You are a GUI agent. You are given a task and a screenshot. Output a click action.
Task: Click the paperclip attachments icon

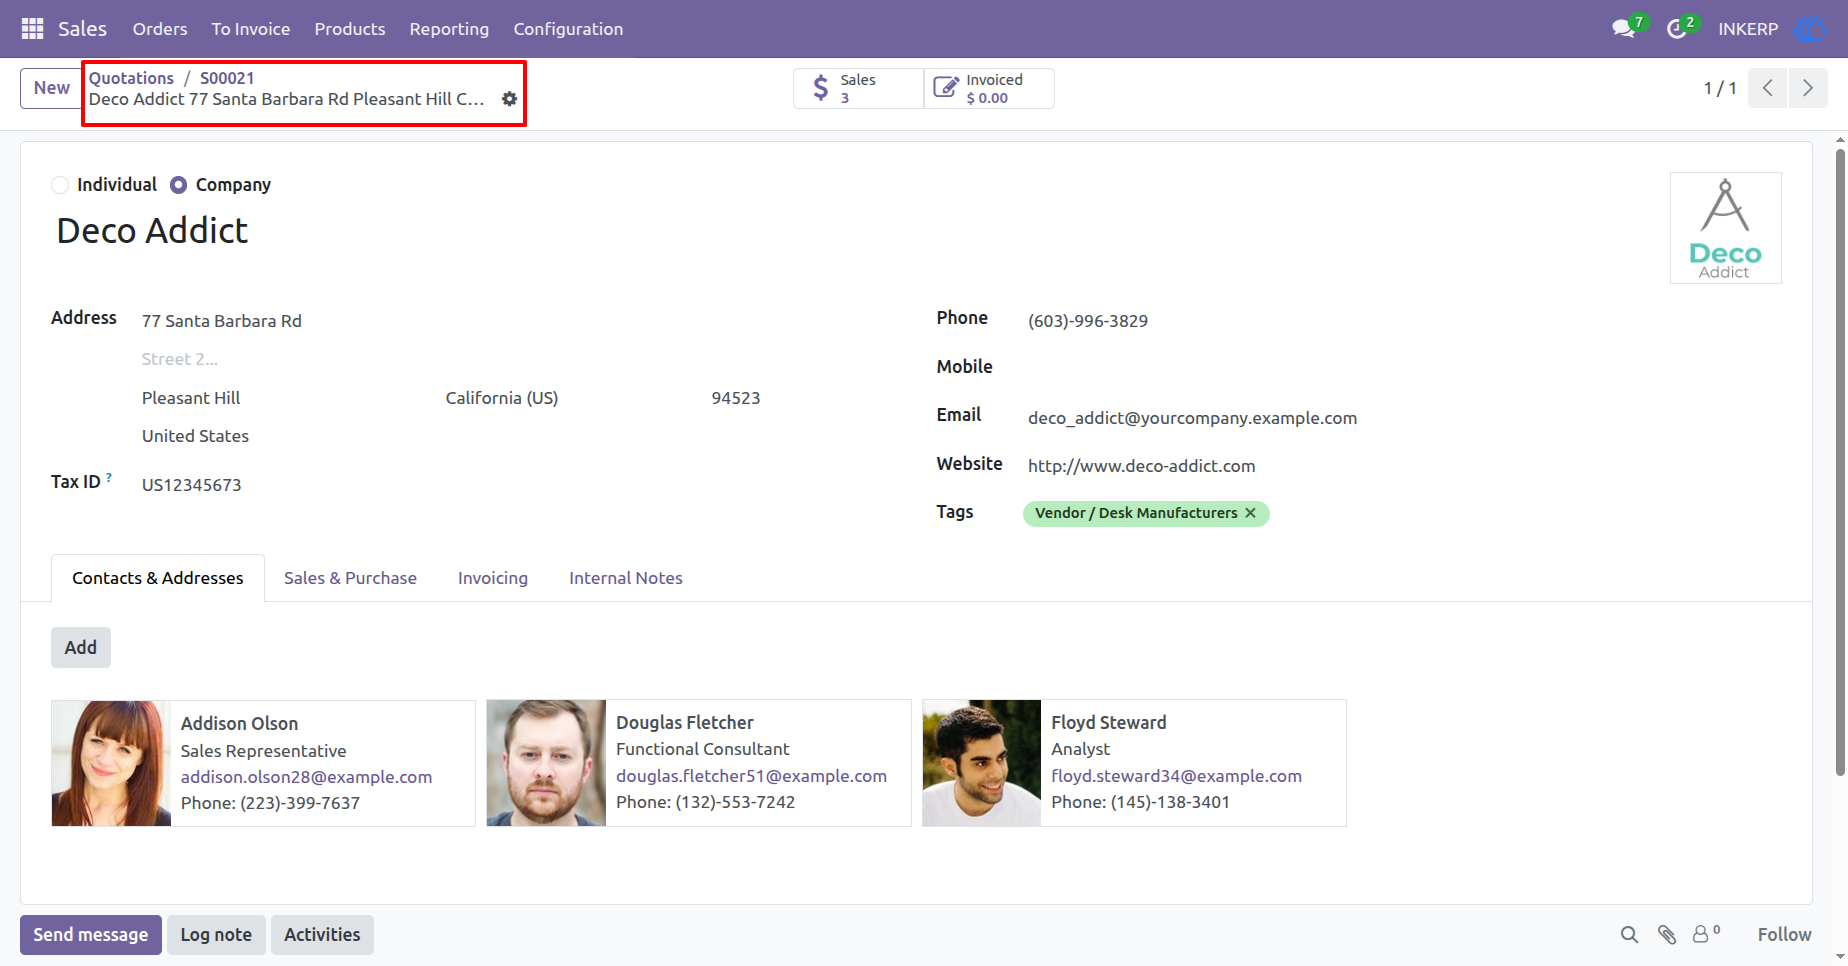tap(1667, 935)
